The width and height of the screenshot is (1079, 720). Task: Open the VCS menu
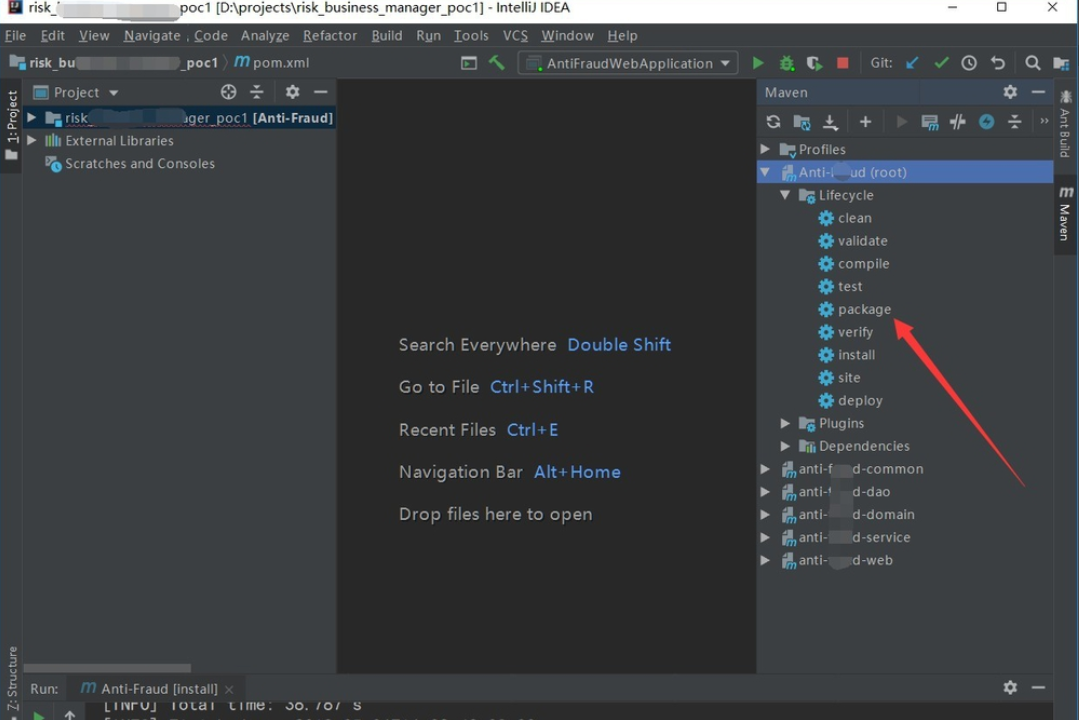coord(515,35)
